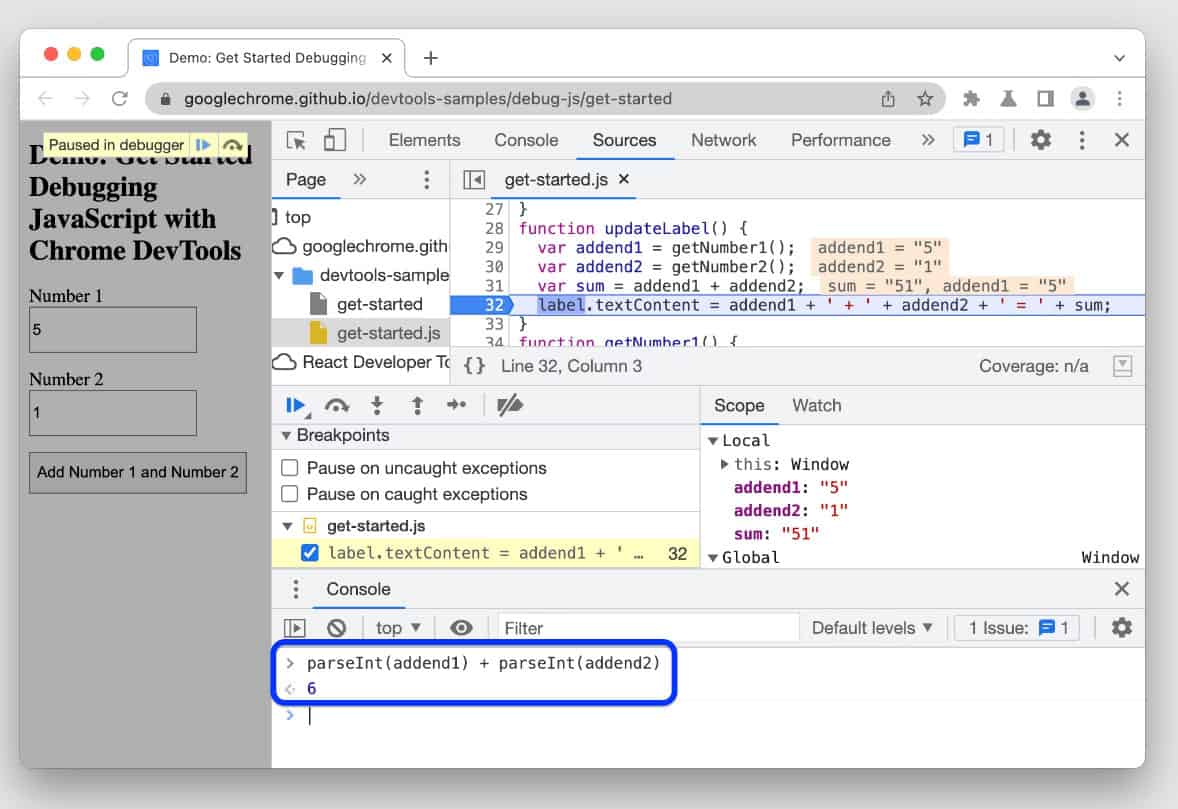
Task: Reload the page in Chrome
Action: click(x=119, y=98)
